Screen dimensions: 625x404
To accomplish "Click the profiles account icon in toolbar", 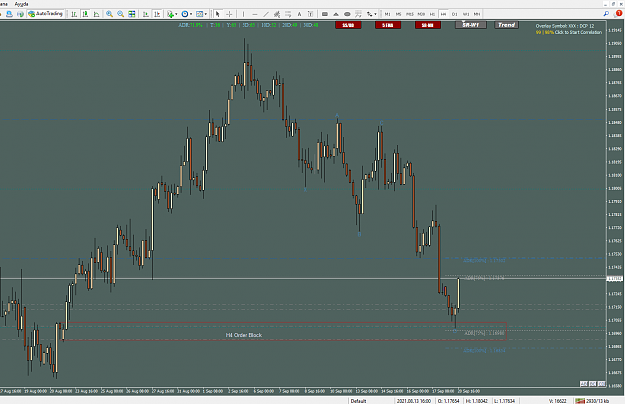I will coord(9,14).
